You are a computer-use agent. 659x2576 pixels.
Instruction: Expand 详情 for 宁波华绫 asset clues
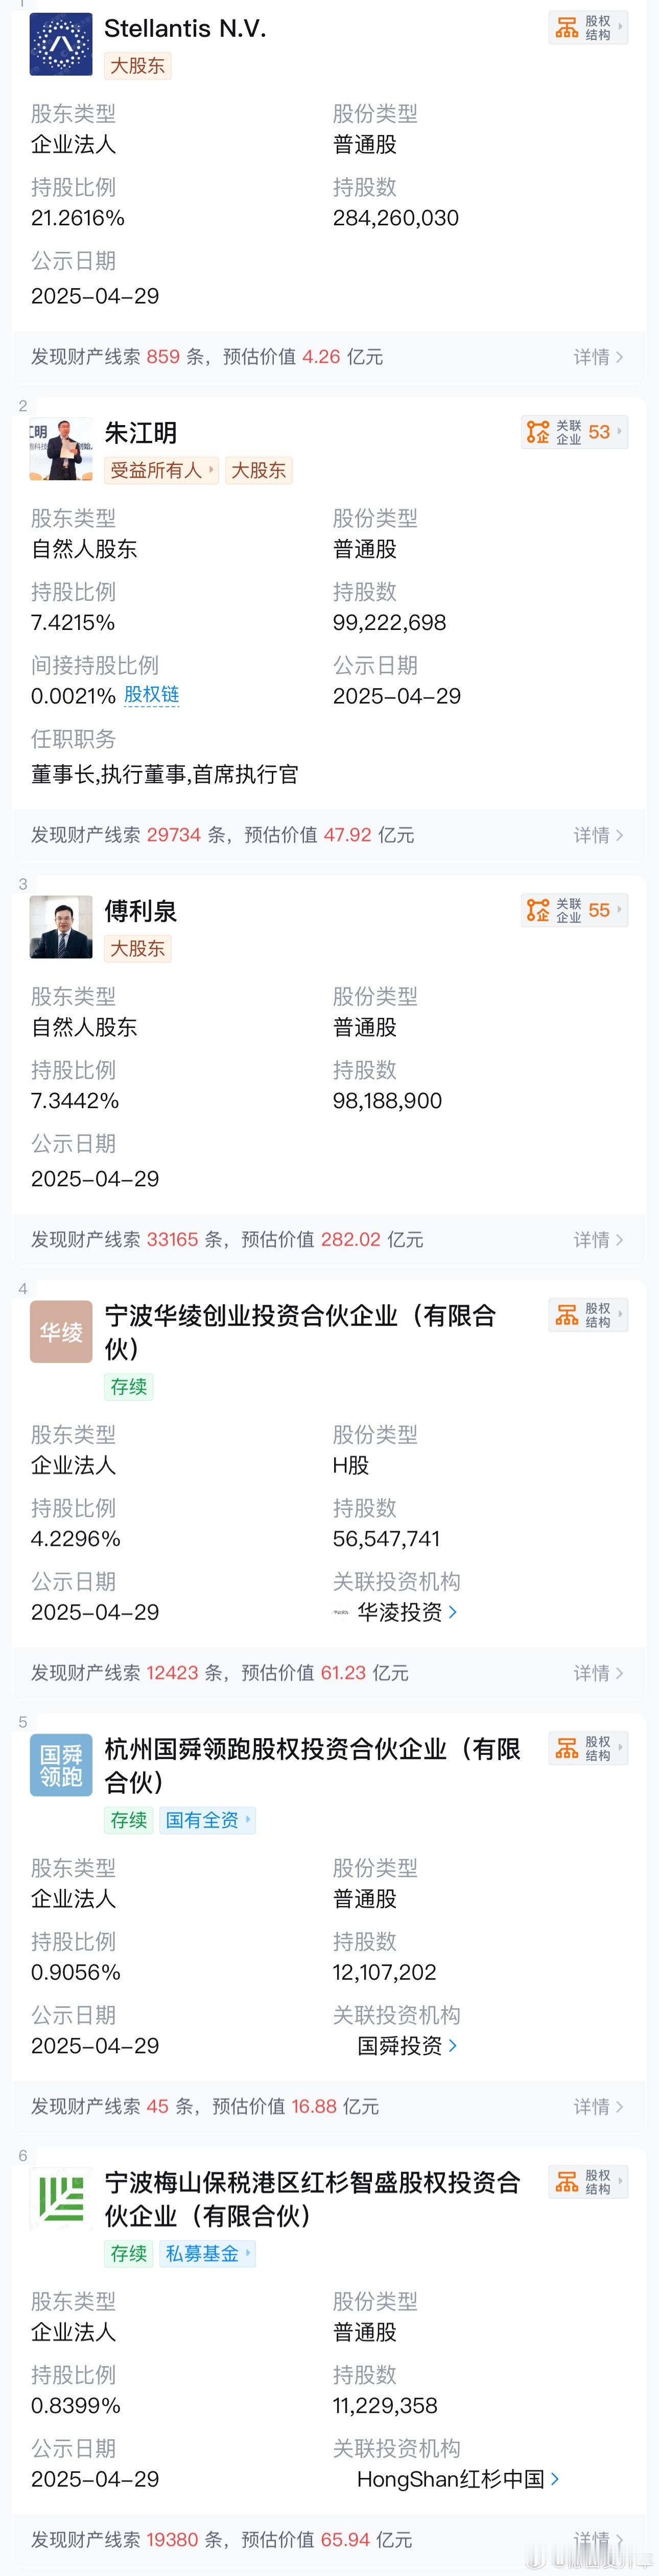tap(598, 1673)
